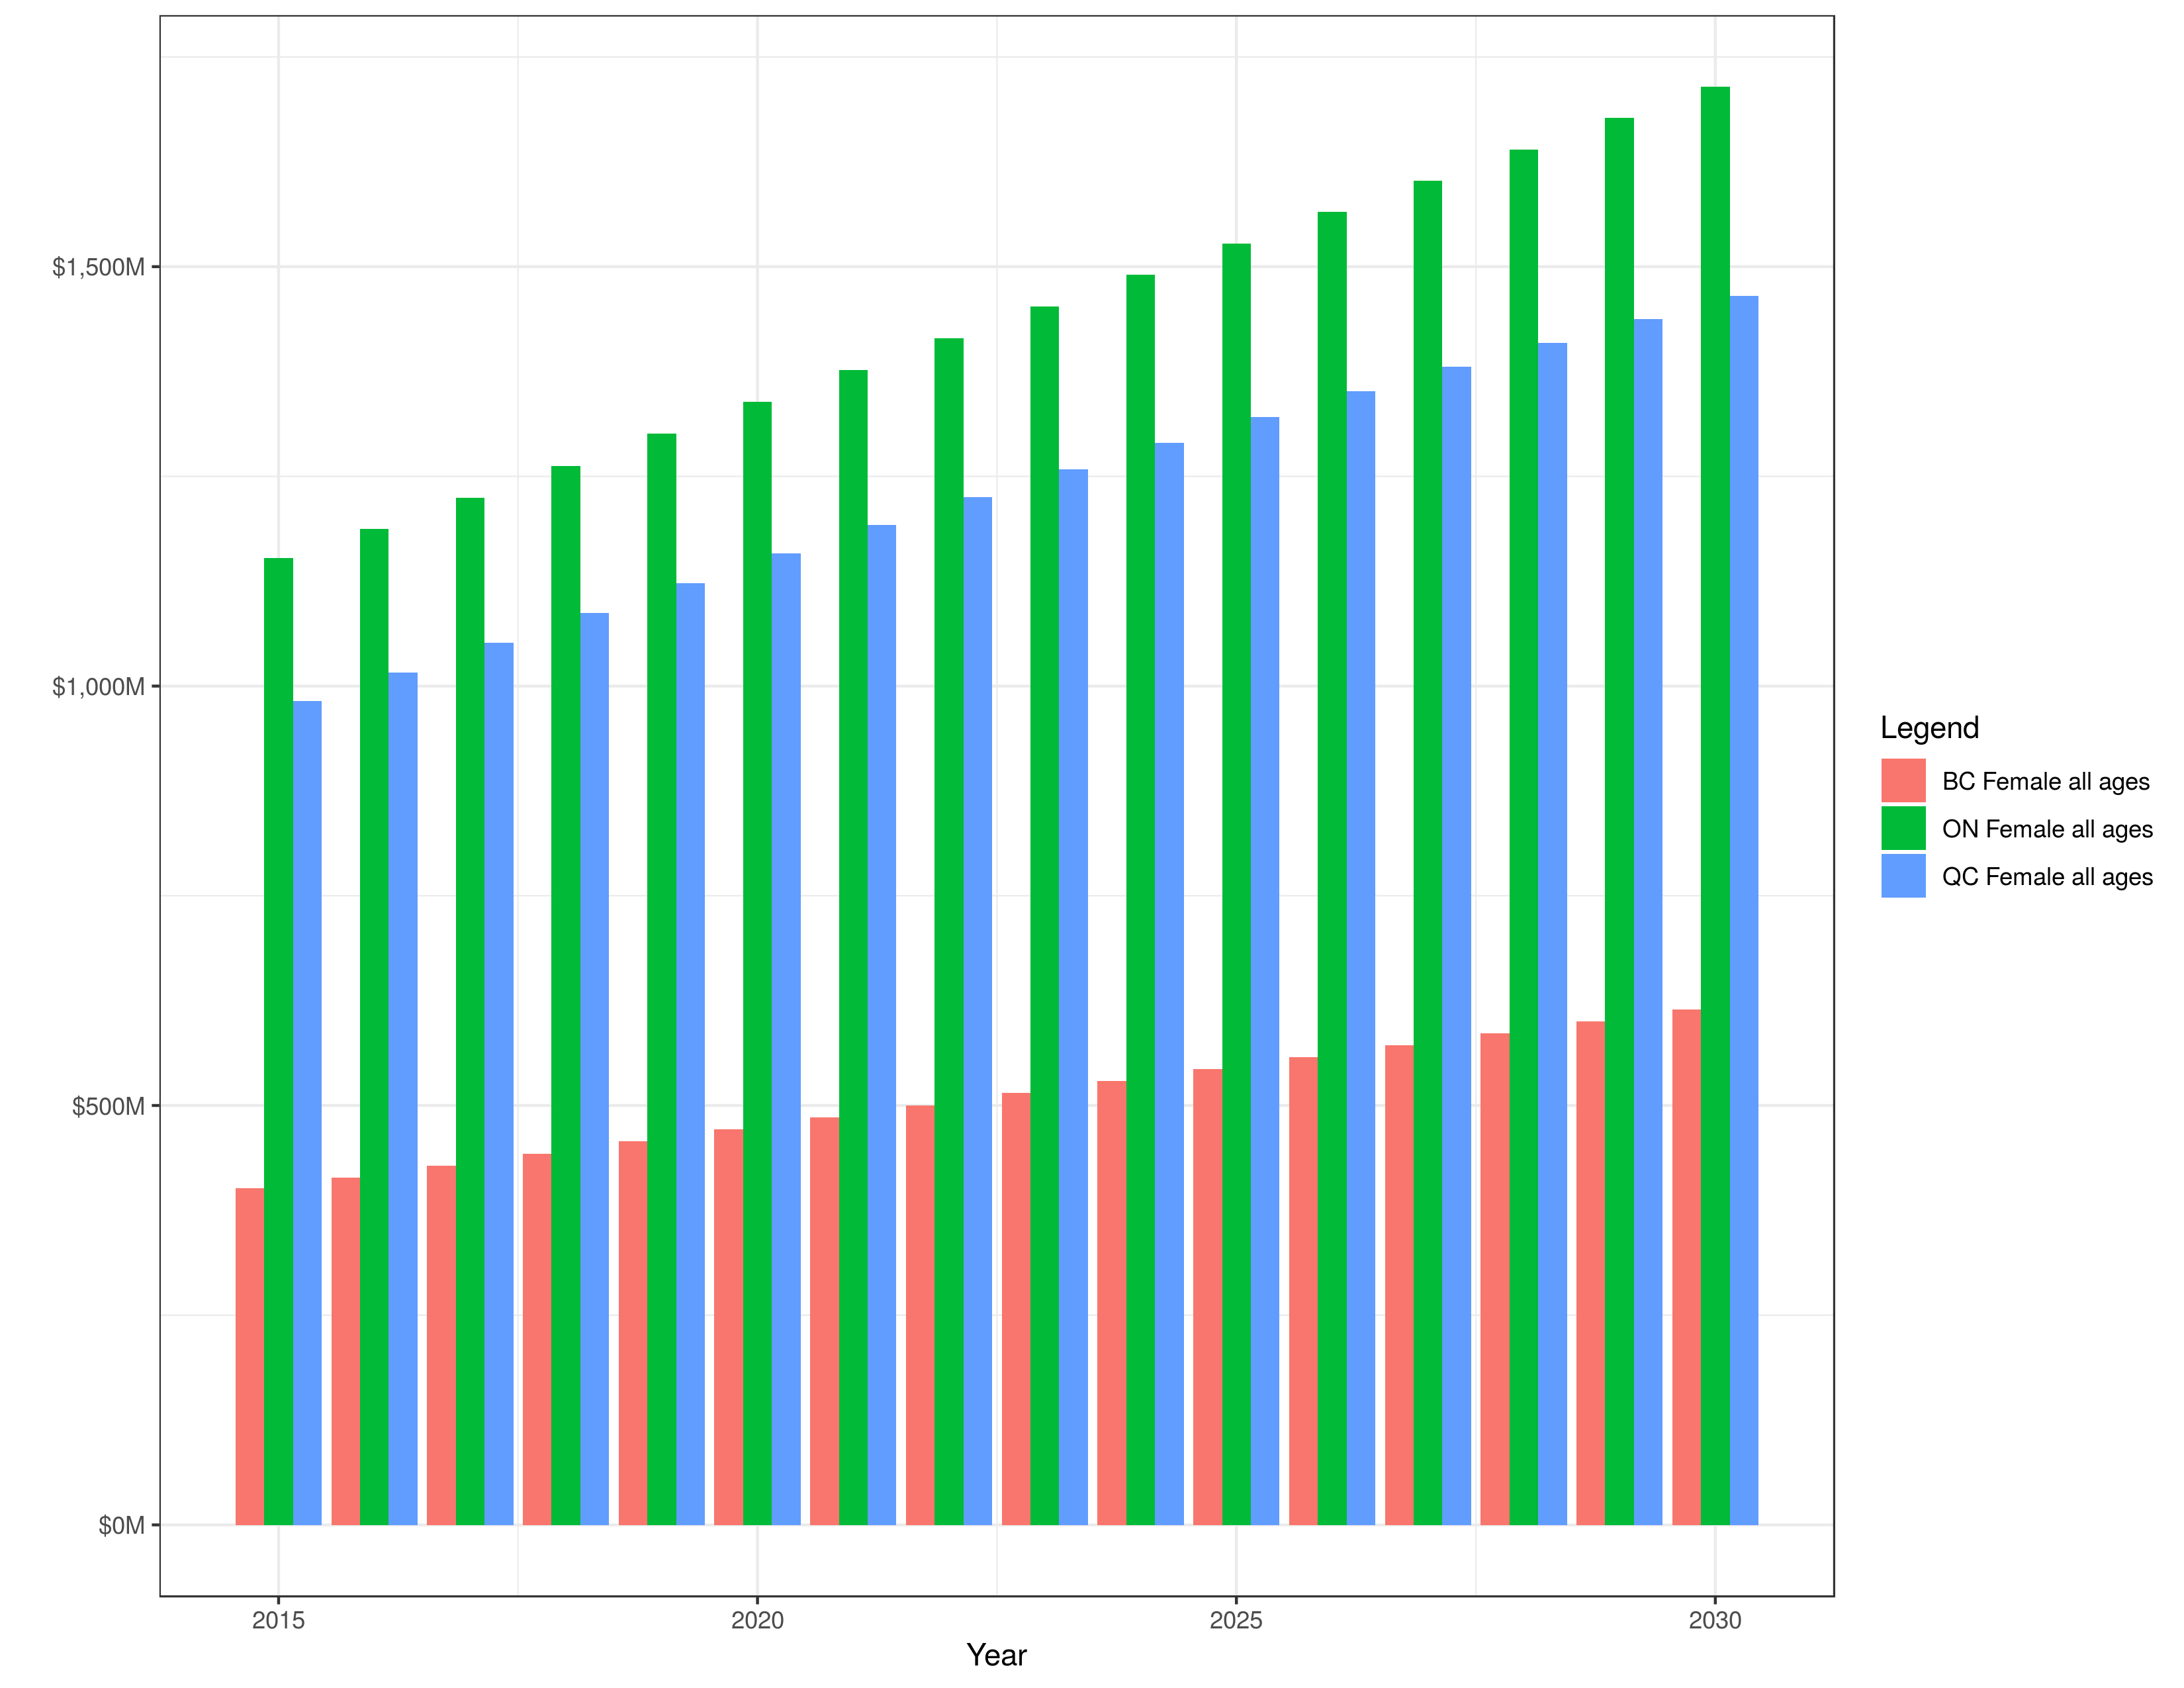Click the $1,500M y-axis label

pyautogui.click(x=98, y=267)
